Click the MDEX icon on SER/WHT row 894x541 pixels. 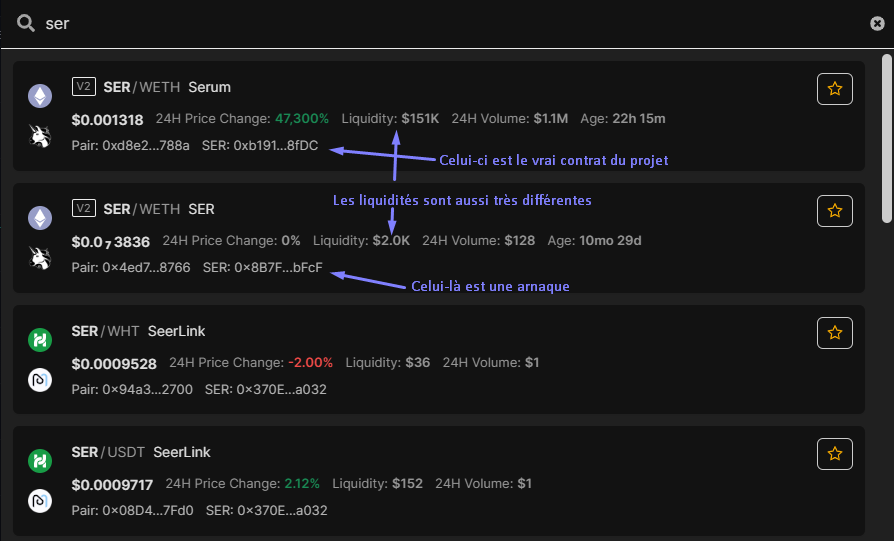pos(40,380)
